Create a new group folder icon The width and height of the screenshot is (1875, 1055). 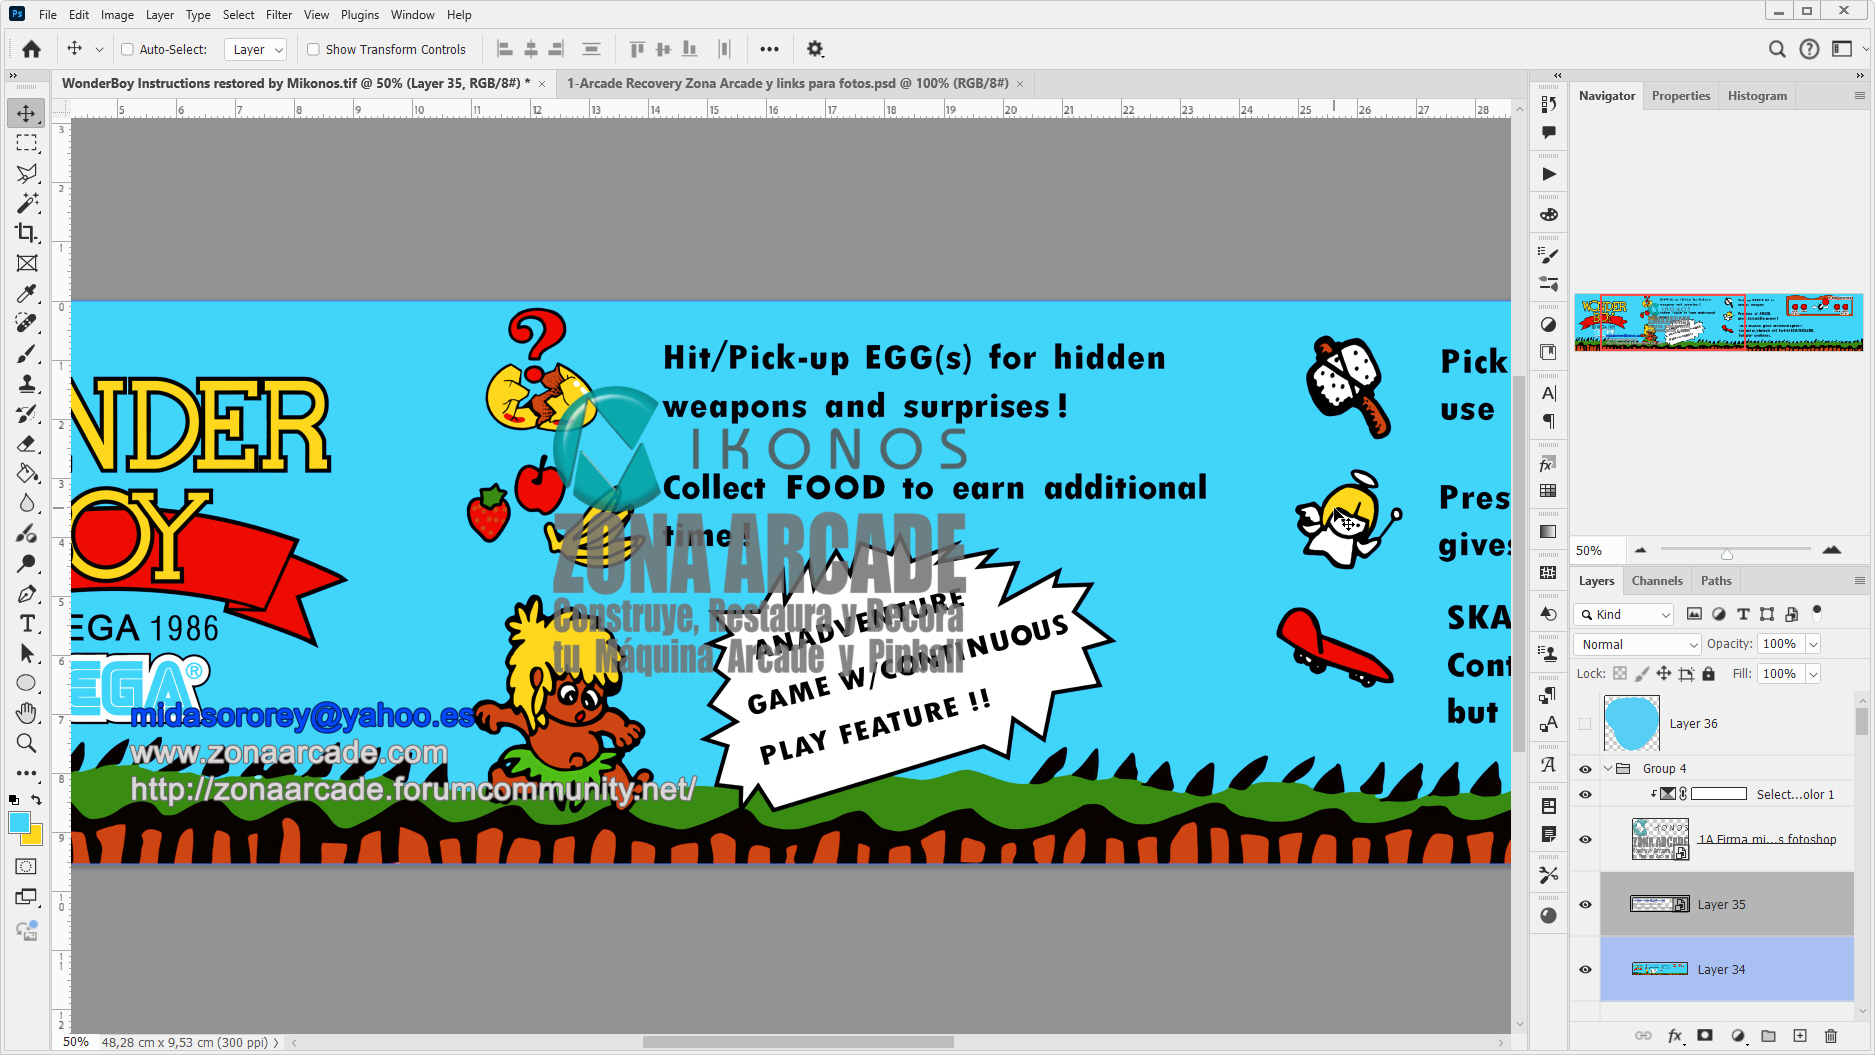click(1768, 1036)
